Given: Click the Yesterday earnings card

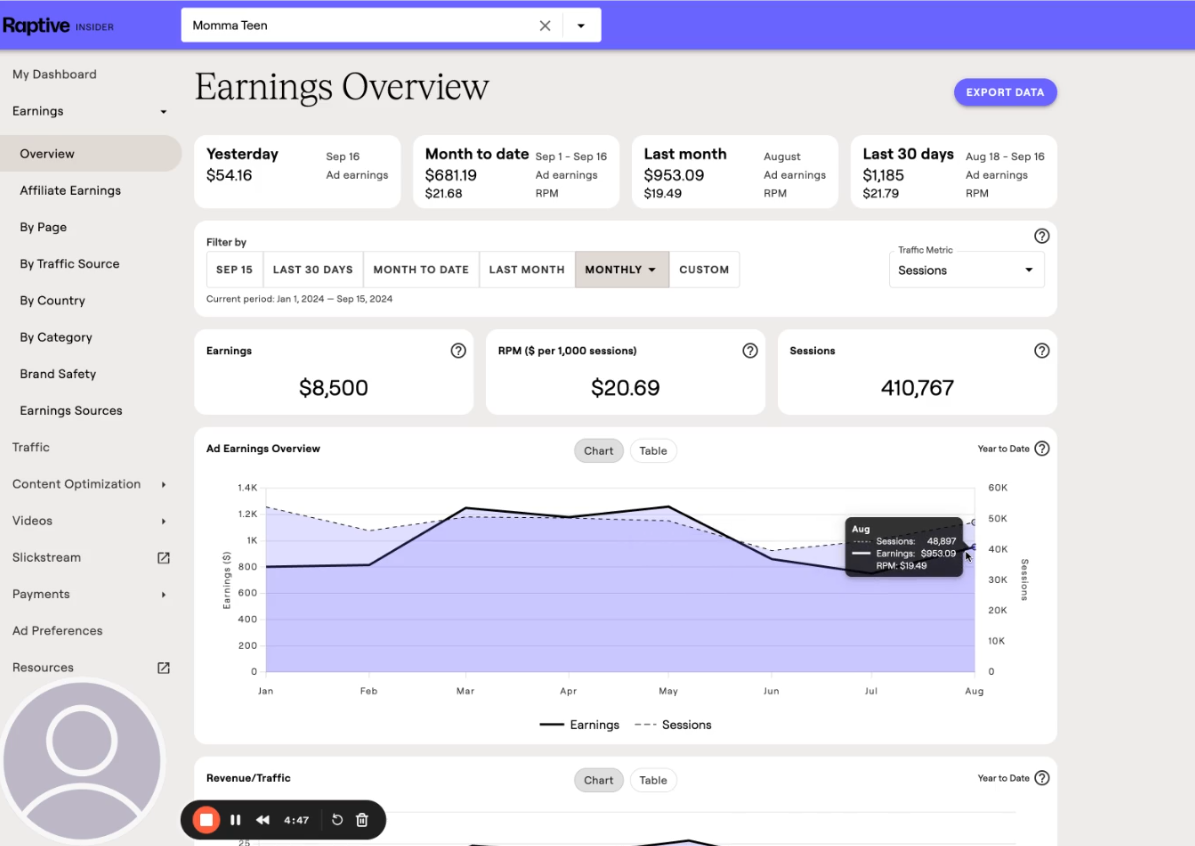Looking at the screenshot, I should pyautogui.click(x=297, y=171).
